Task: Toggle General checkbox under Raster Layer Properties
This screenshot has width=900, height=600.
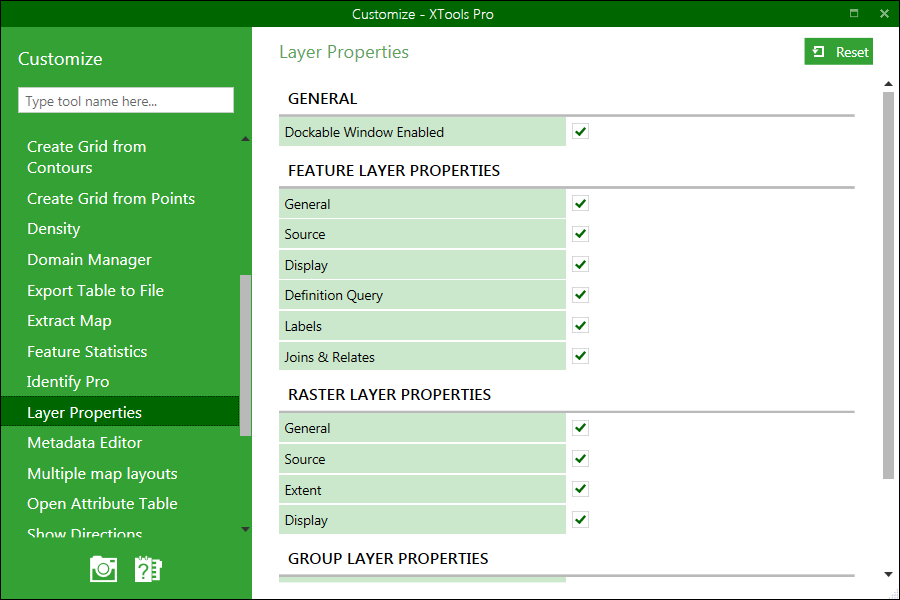Action: pyautogui.click(x=580, y=428)
